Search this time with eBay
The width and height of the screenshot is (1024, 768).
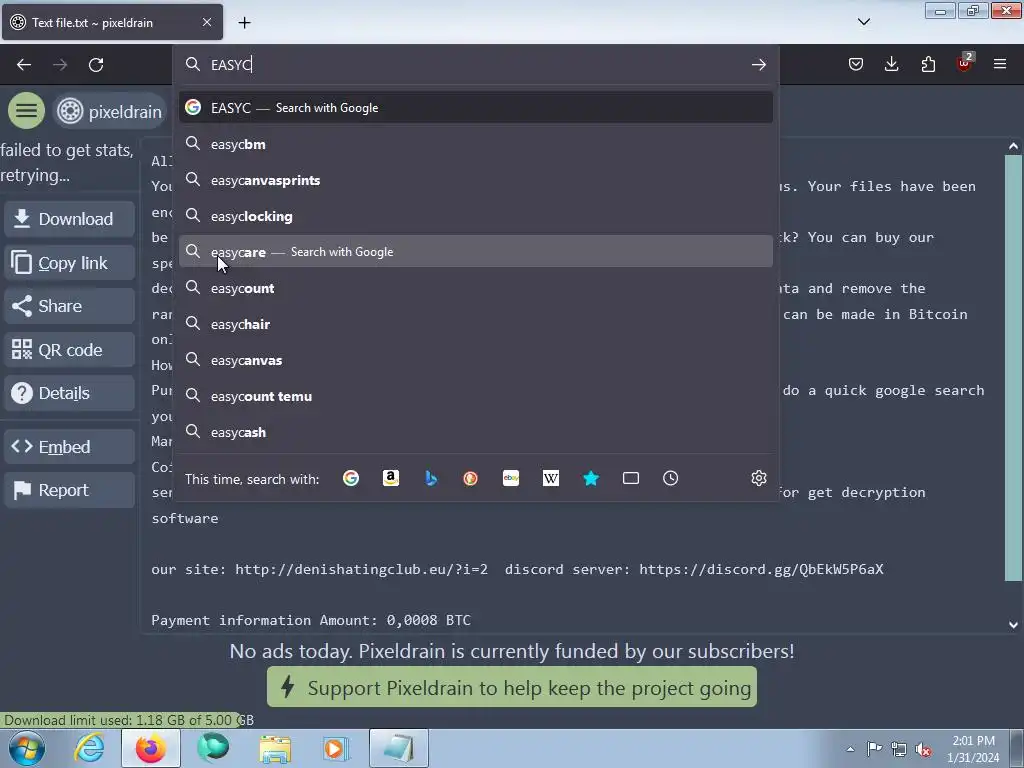coord(511,479)
